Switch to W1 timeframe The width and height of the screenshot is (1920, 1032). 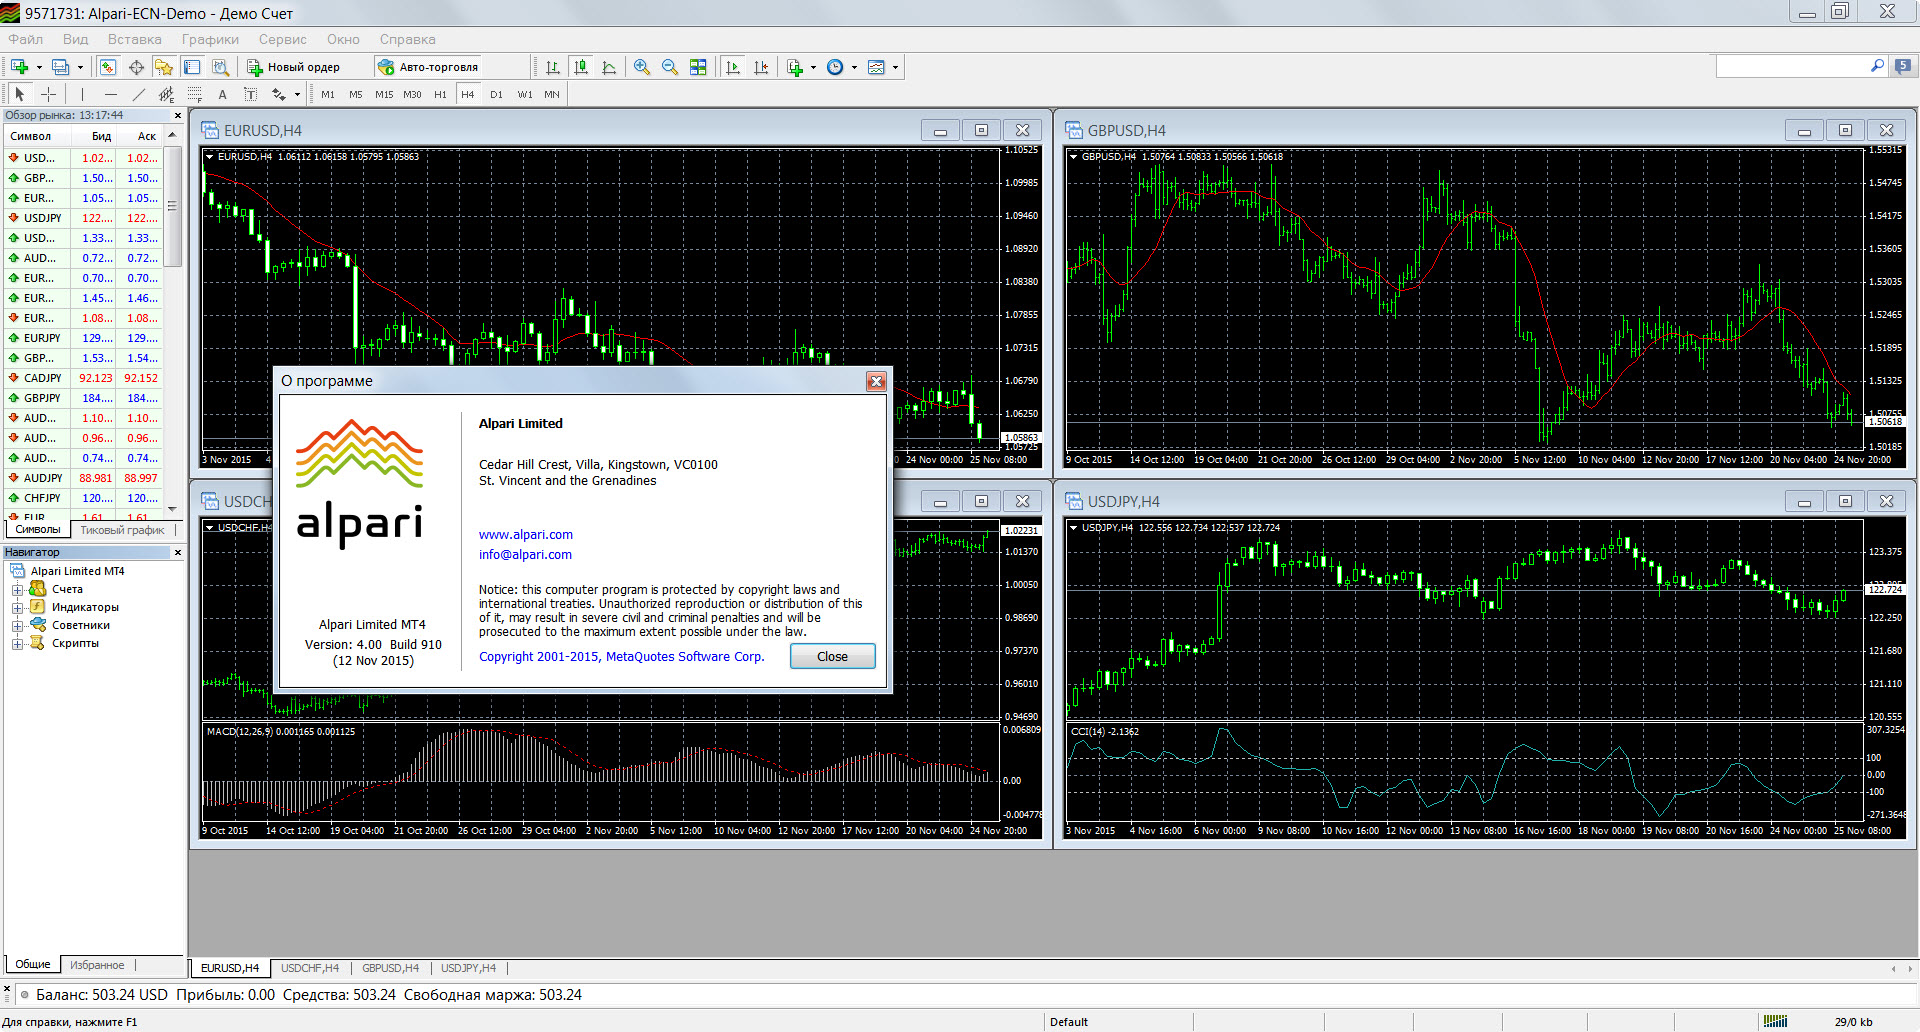coord(525,94)
